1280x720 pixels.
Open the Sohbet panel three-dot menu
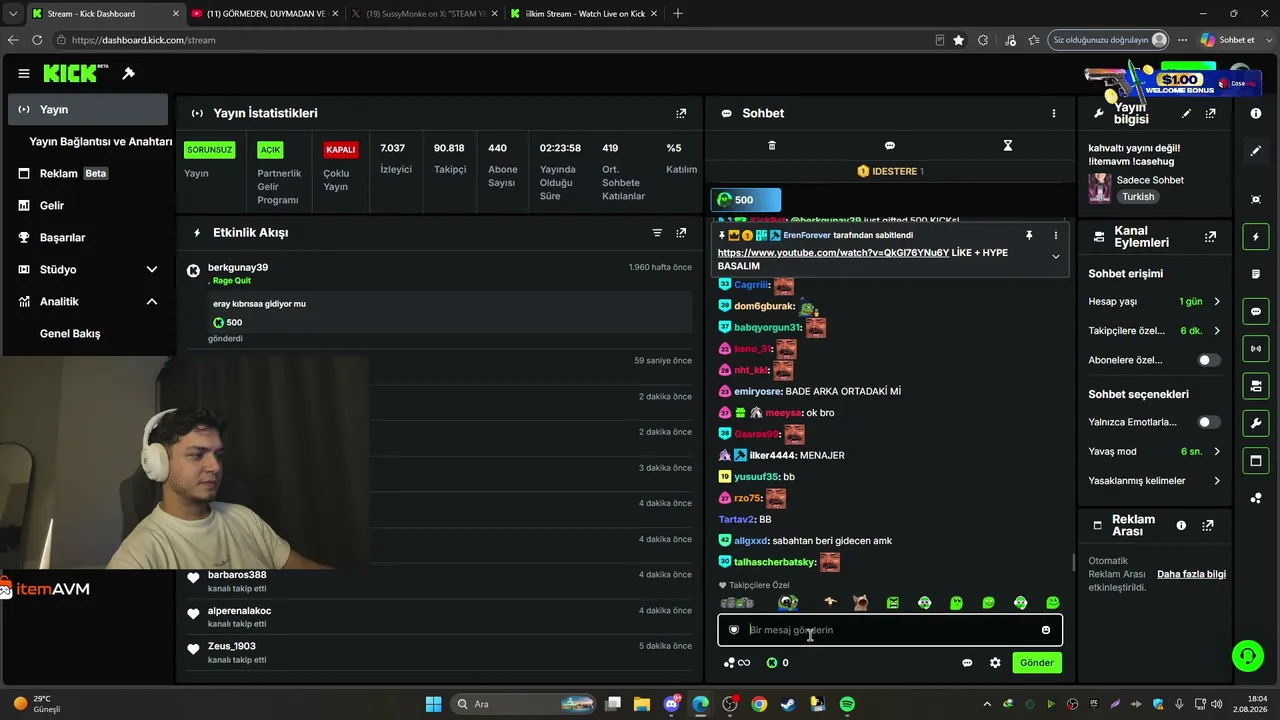1053,114
